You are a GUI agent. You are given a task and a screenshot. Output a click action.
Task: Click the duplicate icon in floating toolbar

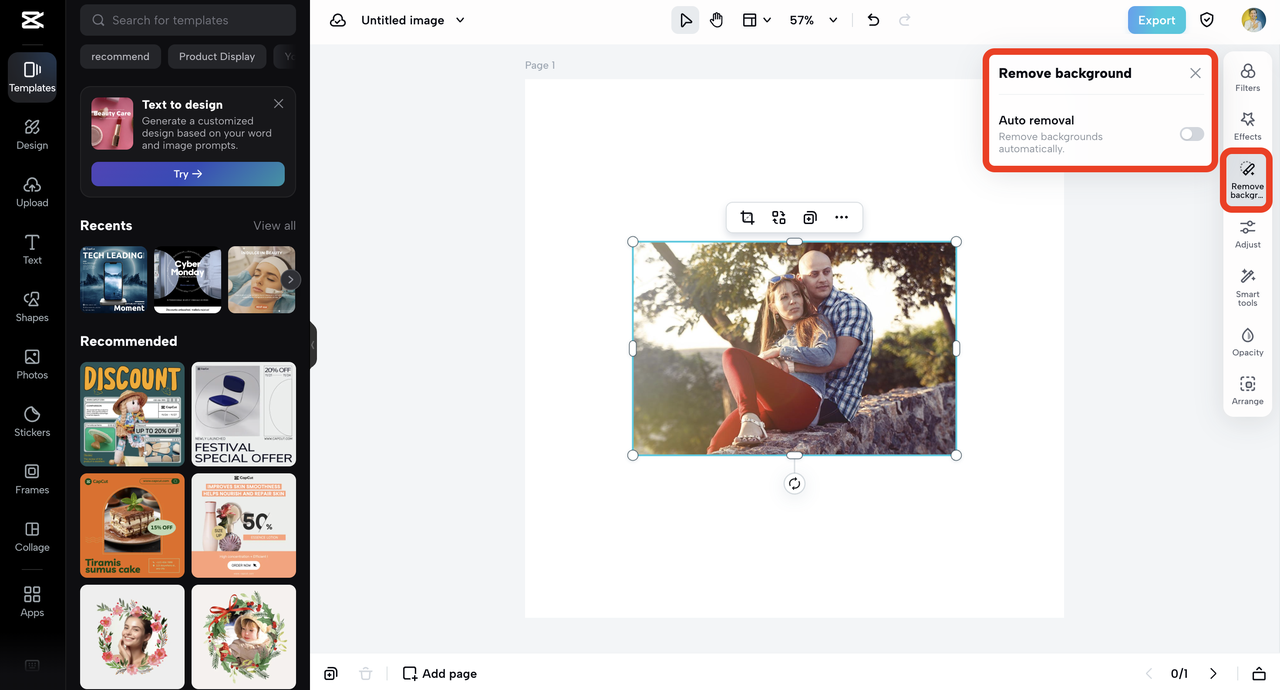810,217
